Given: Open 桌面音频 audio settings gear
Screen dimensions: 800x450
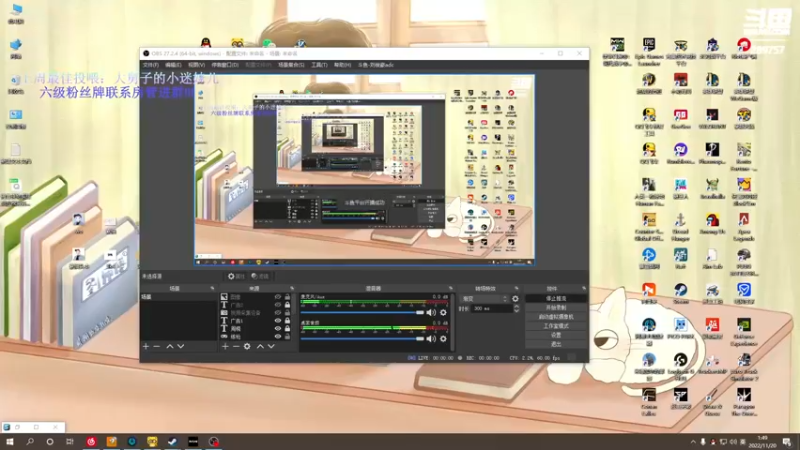Looking at the screenshot, I should coord(443,338).
